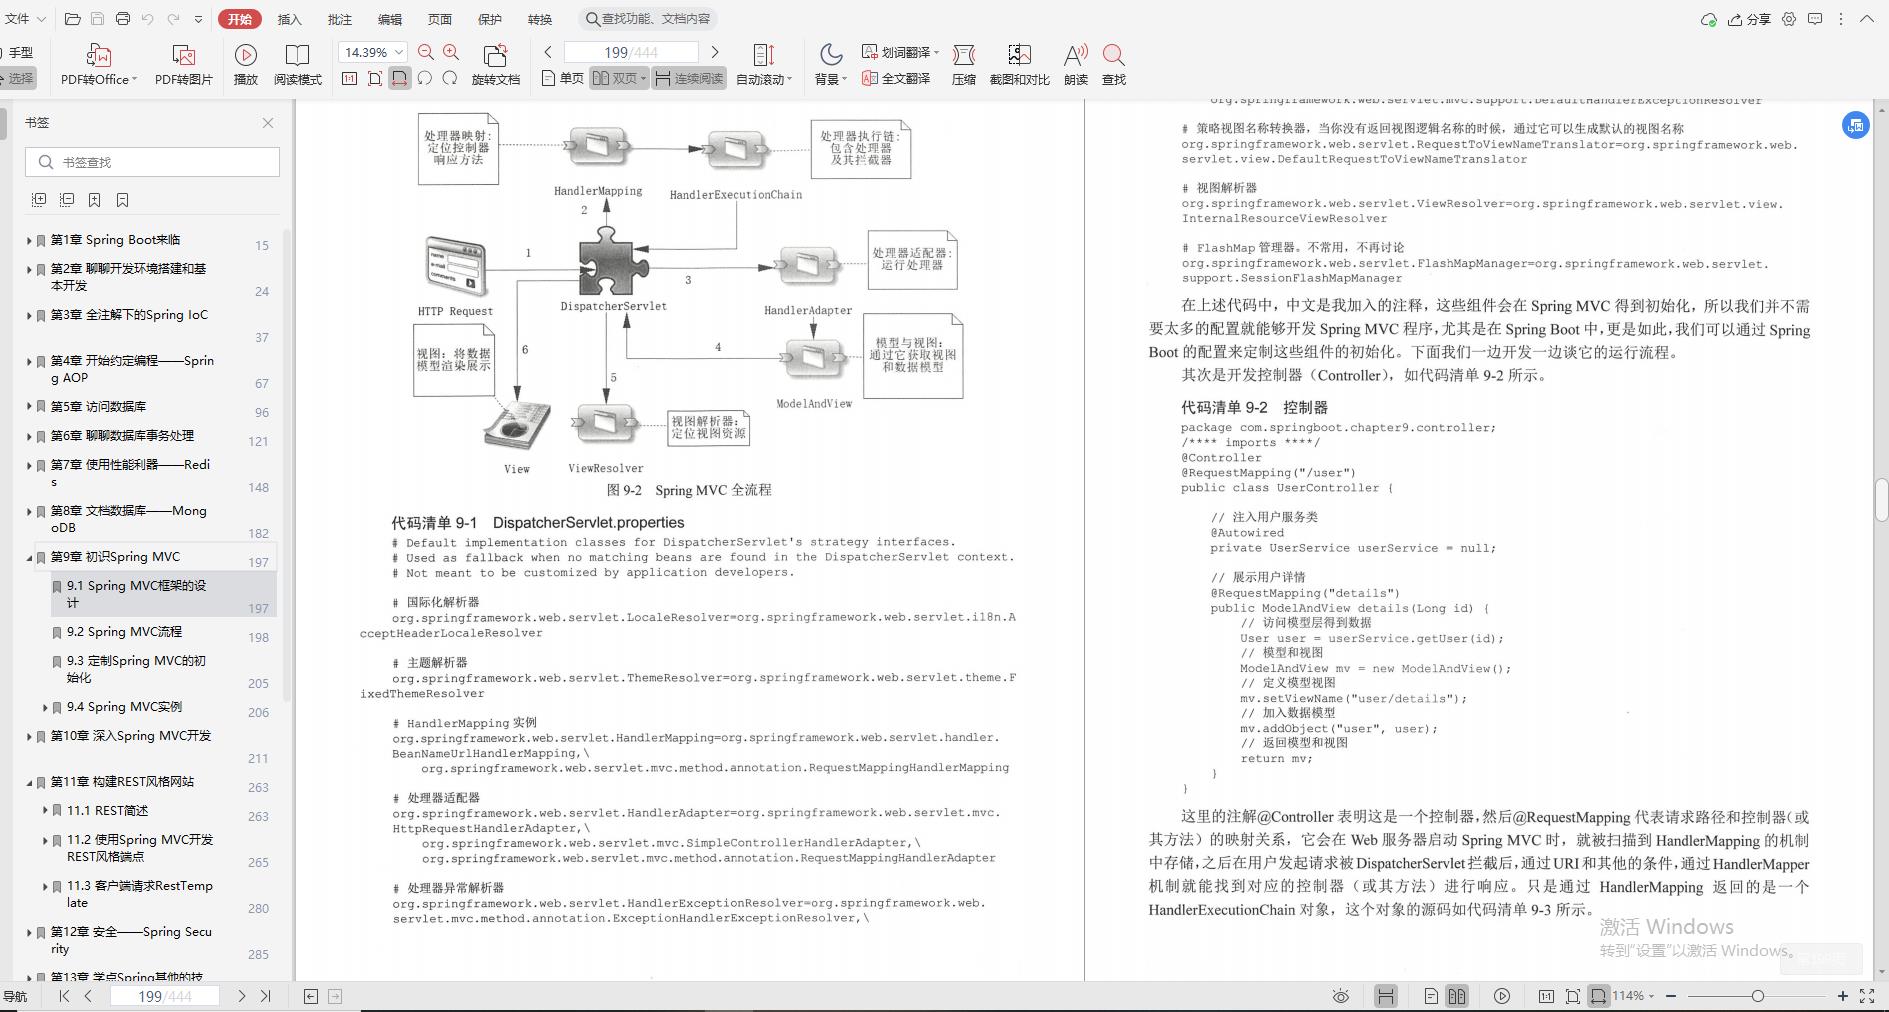Switch to the 批注 tab
The width and height of the screenshot is (1889, 1012).
click(340, 19)
